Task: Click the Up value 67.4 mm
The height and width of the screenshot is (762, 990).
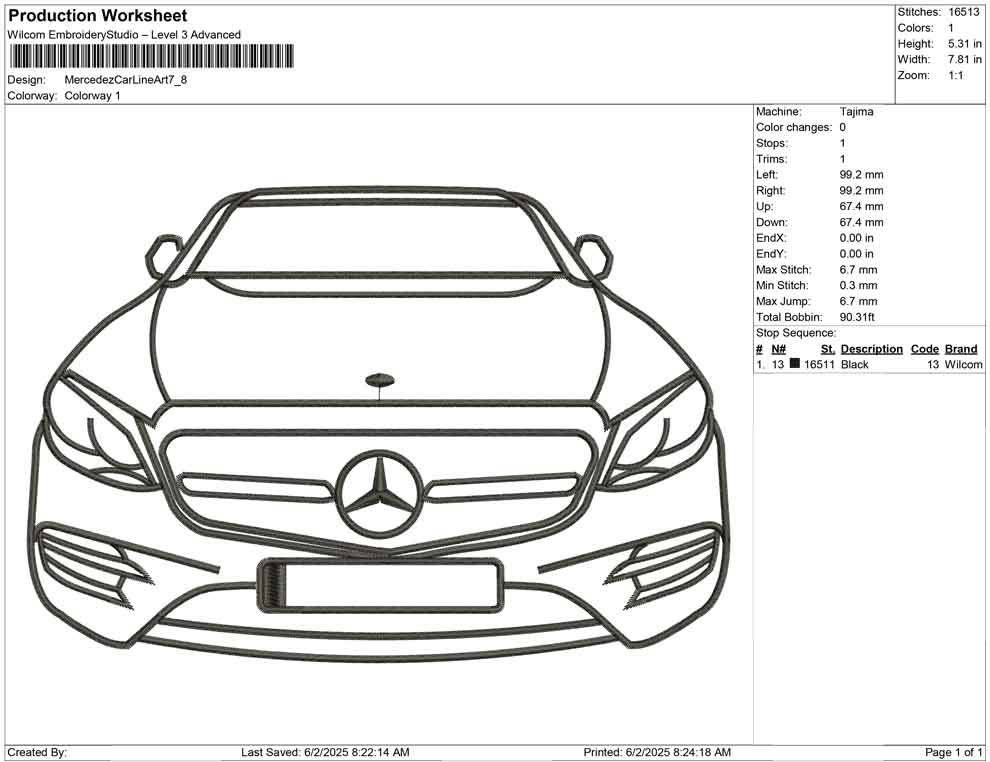Action: click(x=861, y=206)
